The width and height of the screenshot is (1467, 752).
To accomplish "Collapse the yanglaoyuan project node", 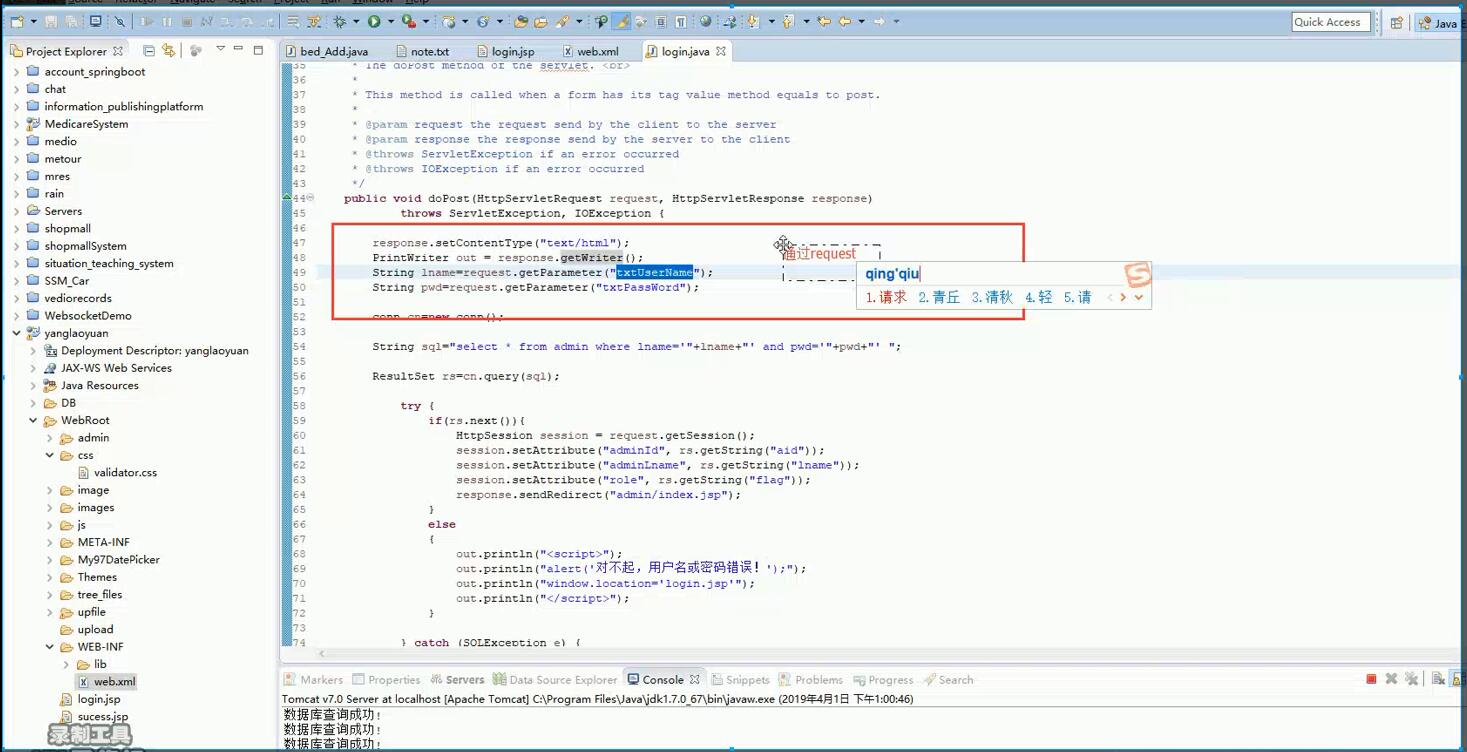I will [x=17, y=333].
